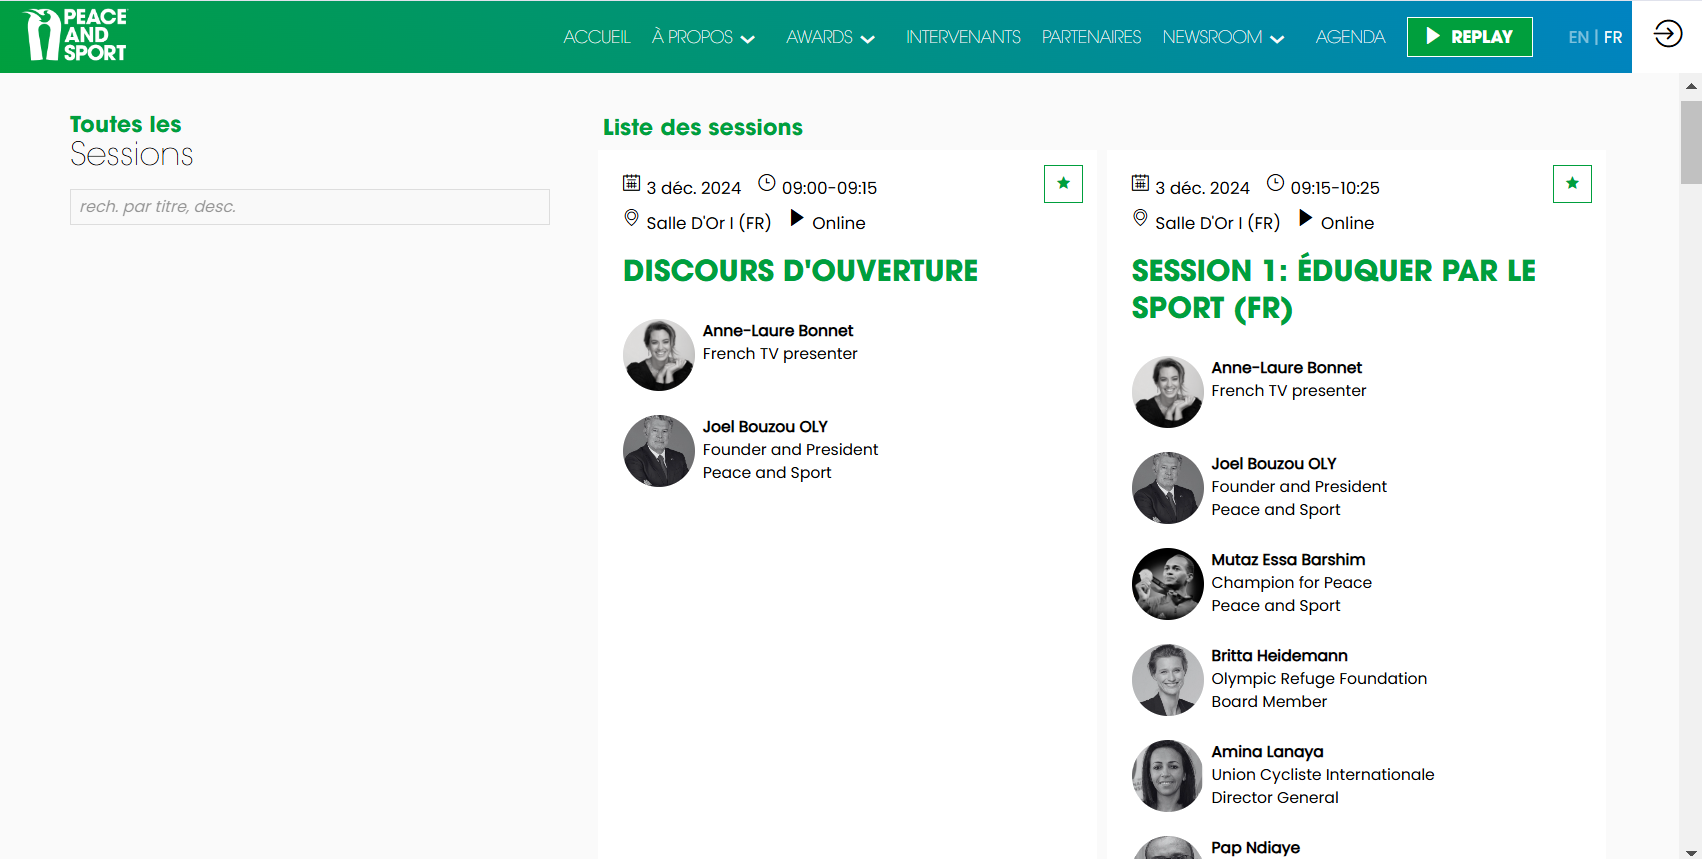1702x859 pixels.
Task: Click clock icon next to 09:15-10:25
Action: click(x=1275, y=183)
